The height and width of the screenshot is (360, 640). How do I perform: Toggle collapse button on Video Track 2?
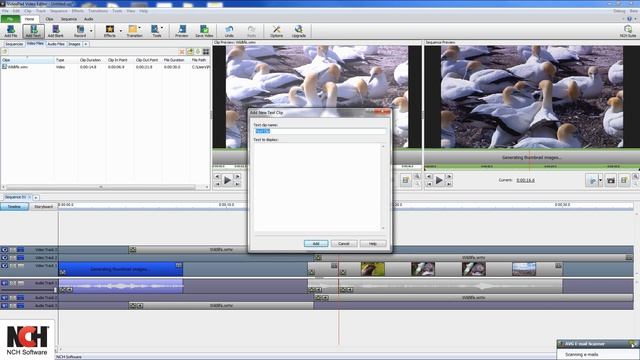20,258
